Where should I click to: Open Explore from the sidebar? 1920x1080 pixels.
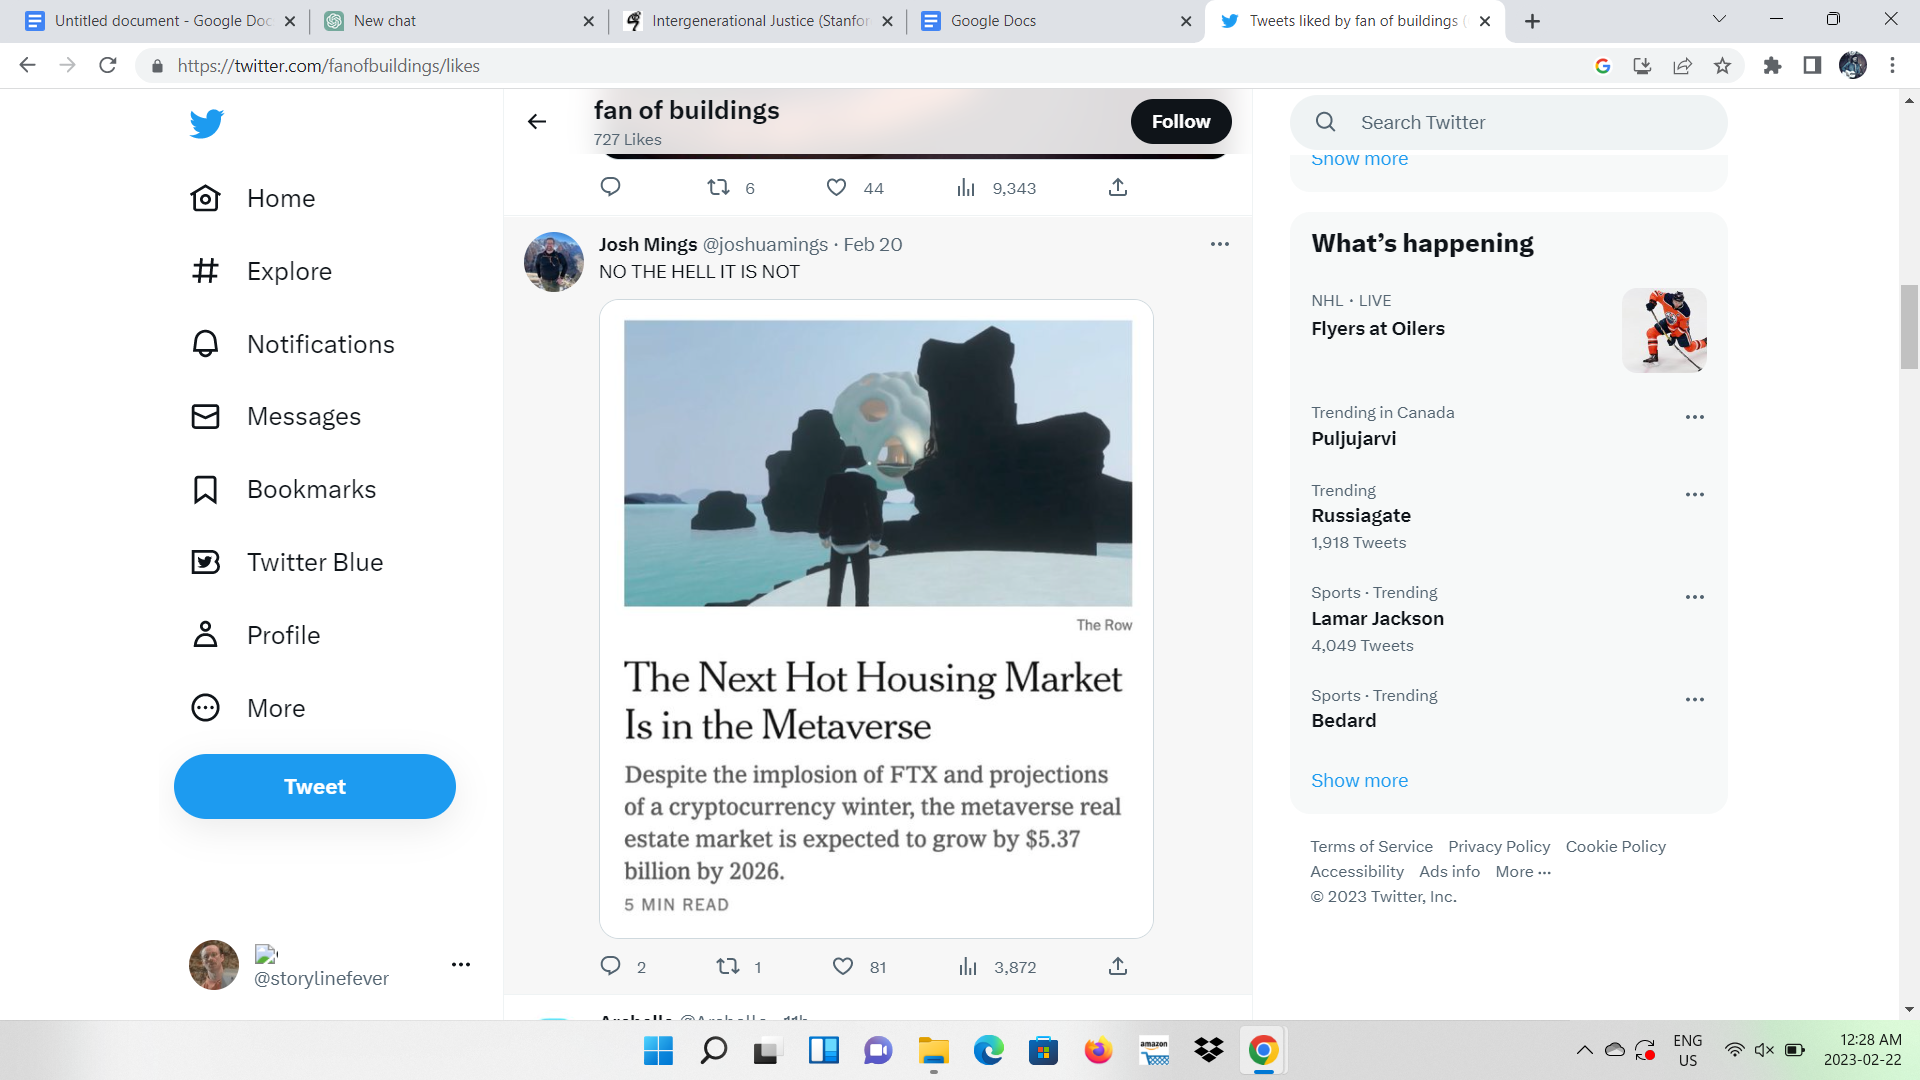click(x=261, y=271)
